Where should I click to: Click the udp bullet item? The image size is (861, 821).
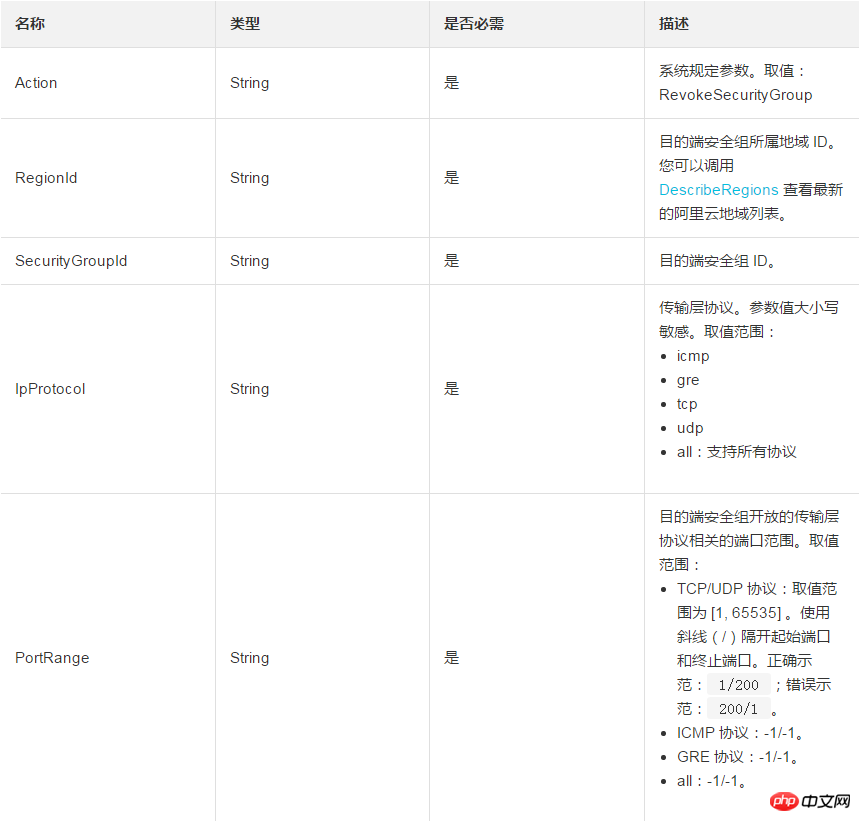[690, 428]
